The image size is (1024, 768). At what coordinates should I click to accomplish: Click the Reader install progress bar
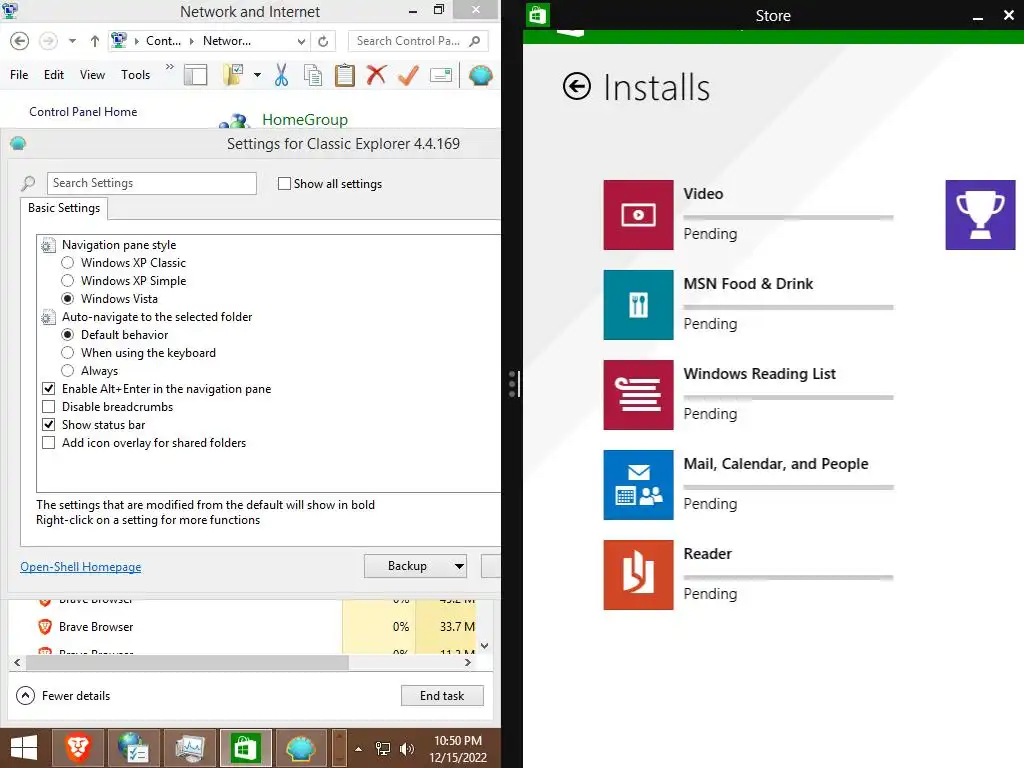pyautogui.click(x=788, y=577)
